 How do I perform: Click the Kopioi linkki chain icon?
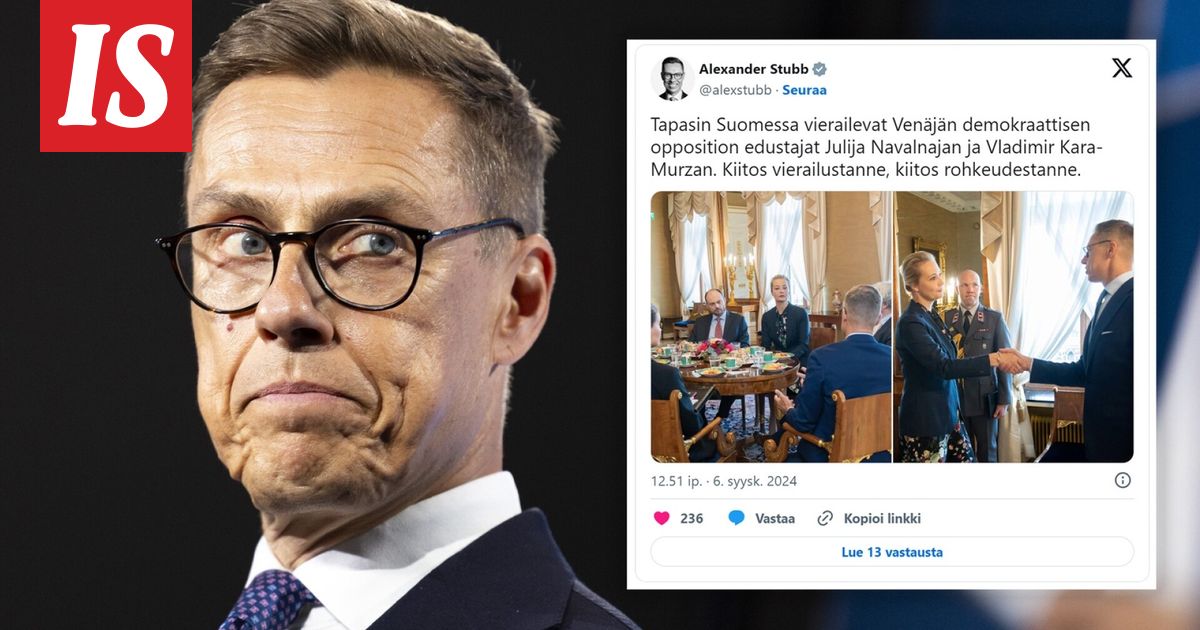(825, 518)
